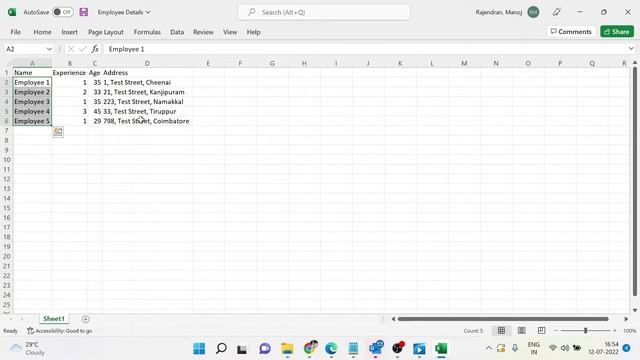This screenshot has height=360, width=640.
Task: Select column A header
Action: [32, 63]
